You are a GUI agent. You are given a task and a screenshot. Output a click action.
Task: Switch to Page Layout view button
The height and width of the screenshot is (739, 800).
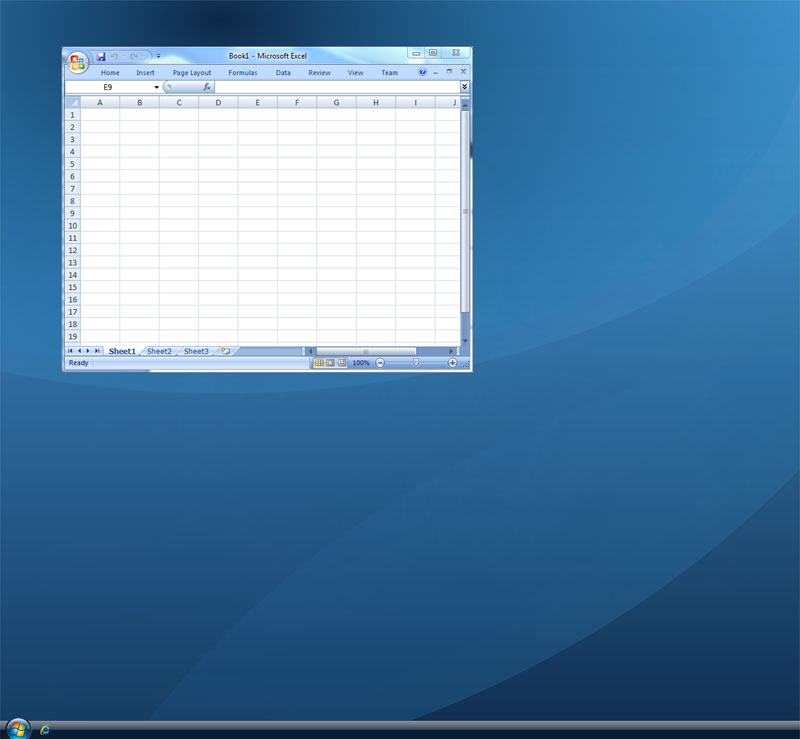331,363
